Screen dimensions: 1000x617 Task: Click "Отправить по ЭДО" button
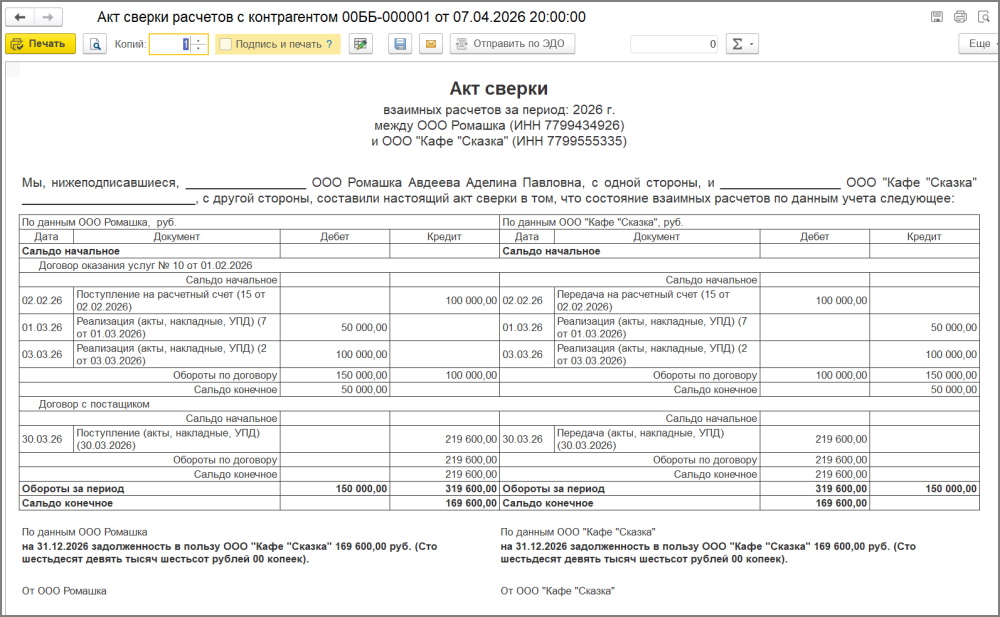[x=512, y=44]
